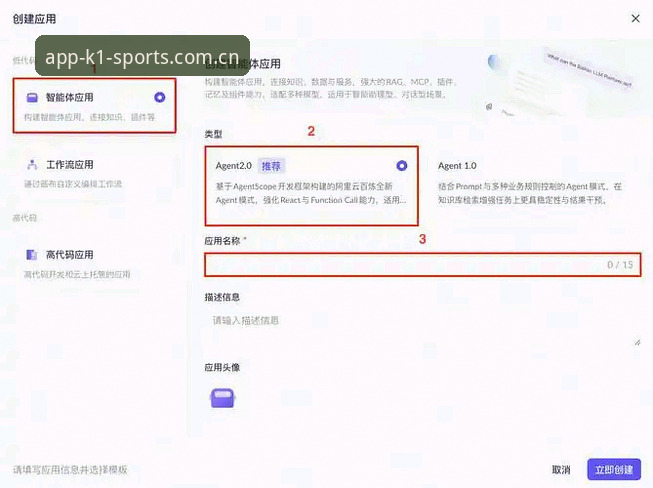This screenshot has height=488, width=653.
Task: Select the 智能体应用 radio button
Action: tap(160, 97)
